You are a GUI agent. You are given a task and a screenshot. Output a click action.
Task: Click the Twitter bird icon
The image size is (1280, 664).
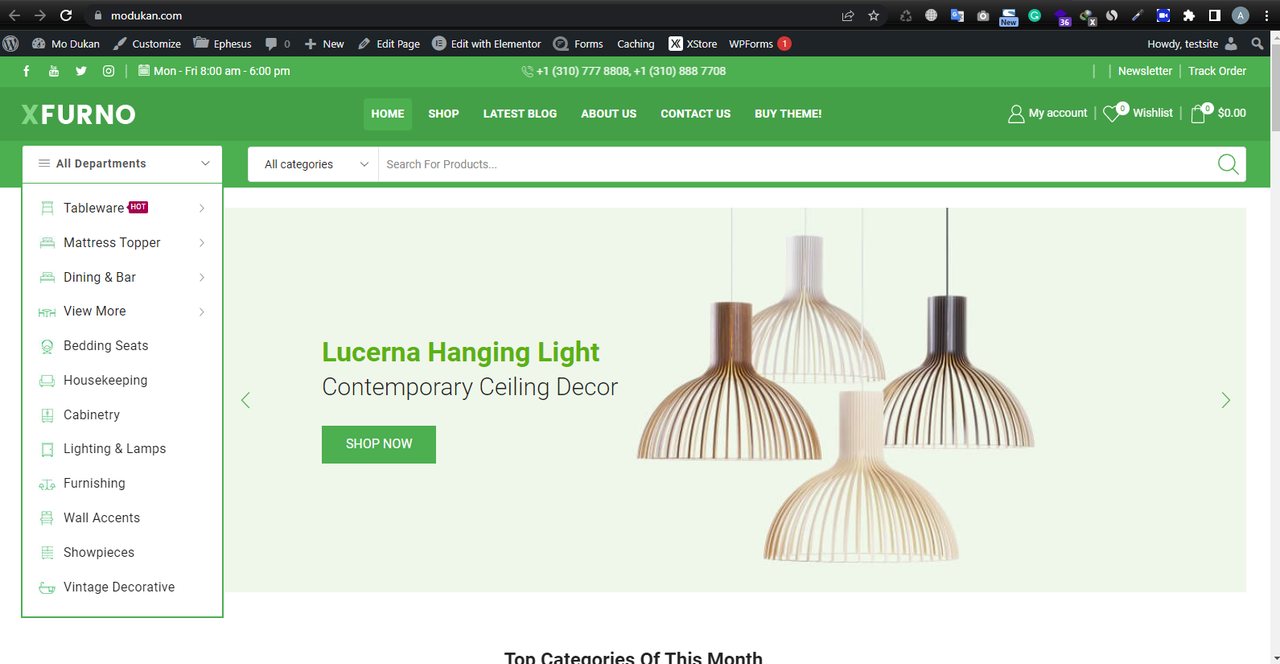click(x=81, y=71)
